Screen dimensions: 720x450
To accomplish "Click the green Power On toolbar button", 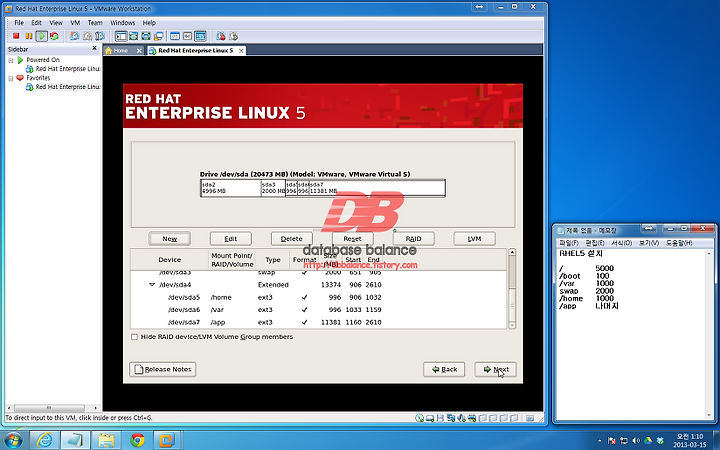I will tap(42, 36).
